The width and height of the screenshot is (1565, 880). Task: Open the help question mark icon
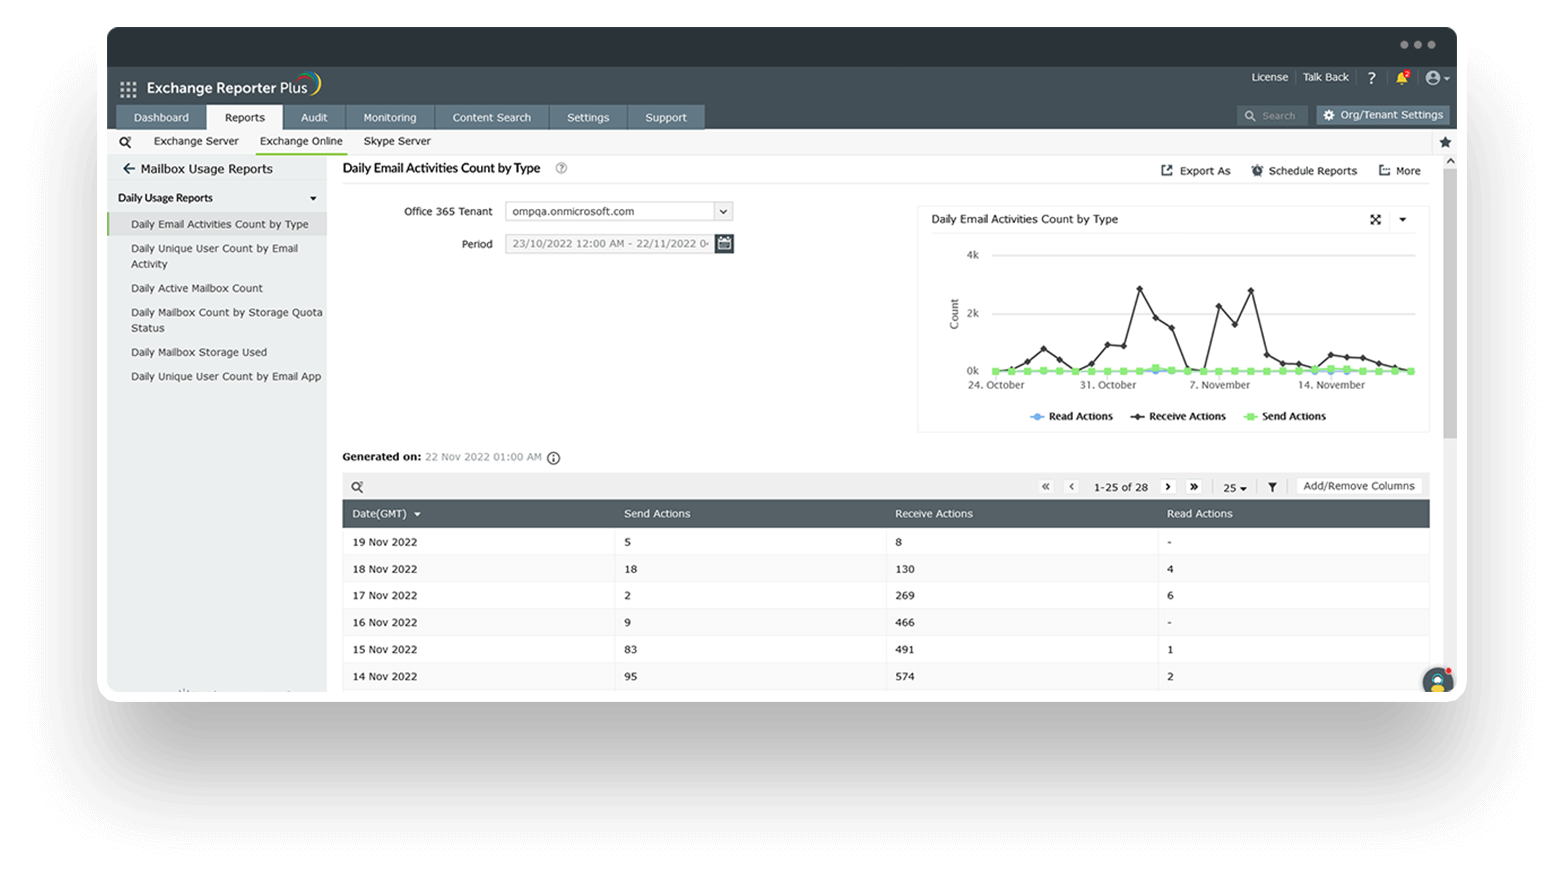1371,78
